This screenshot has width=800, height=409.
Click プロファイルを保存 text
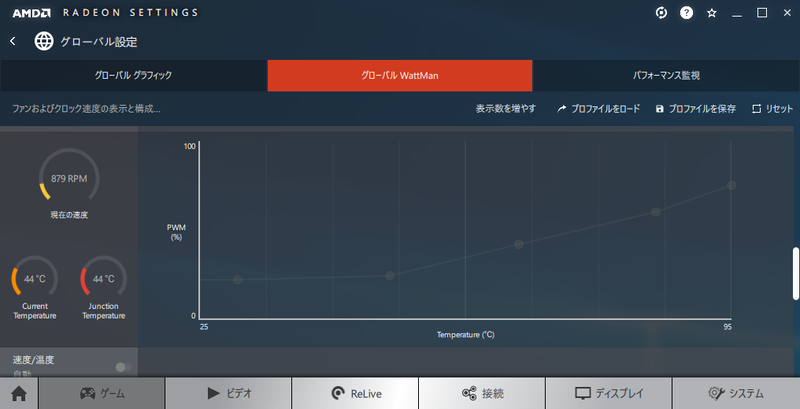pos(702,109)
